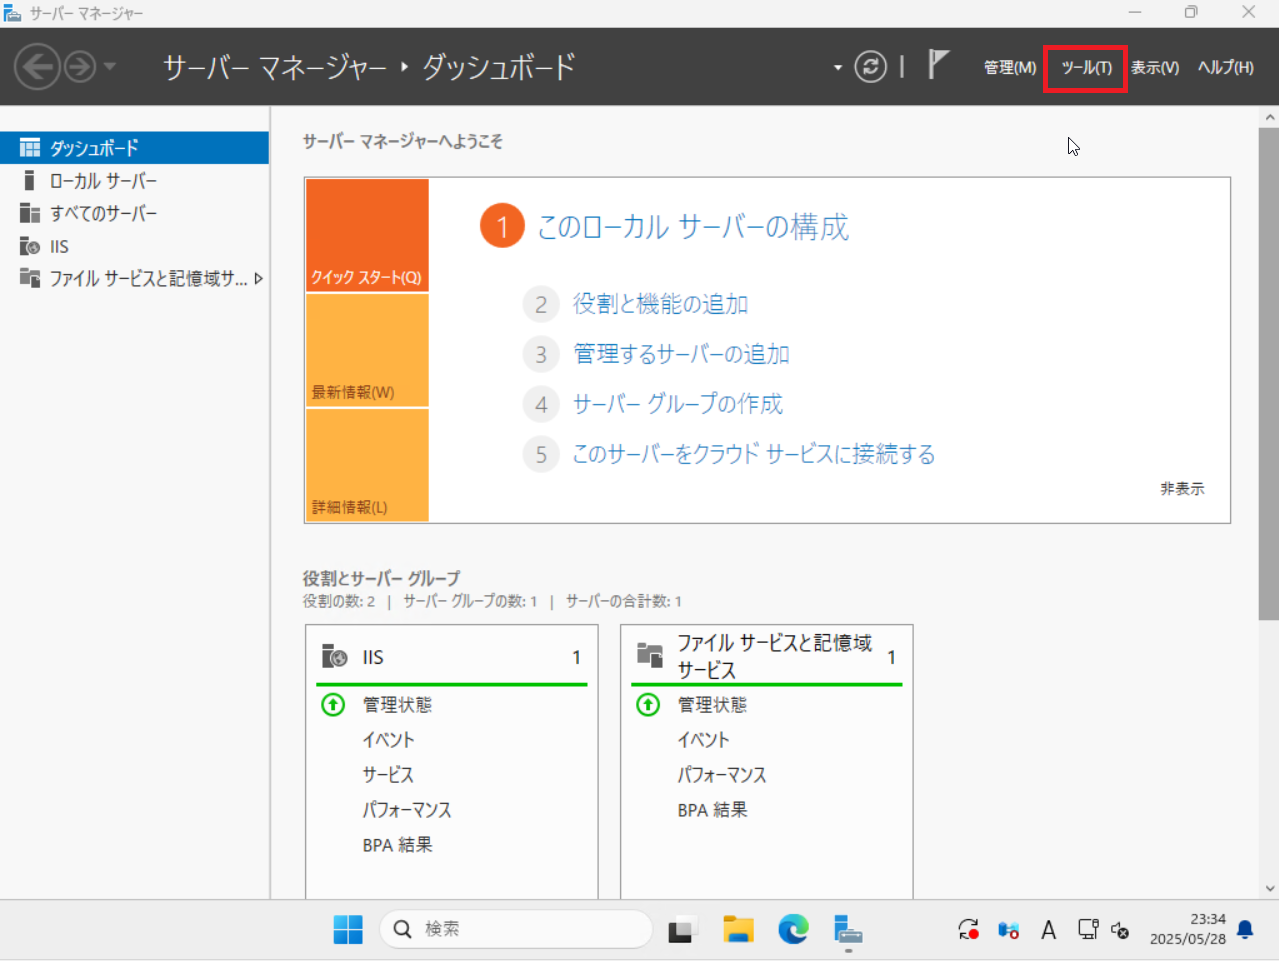Expand the ファイル サービス sidebar arrow
The width and height of the screenshot is (1279, 961).
[x=259, y=278]
